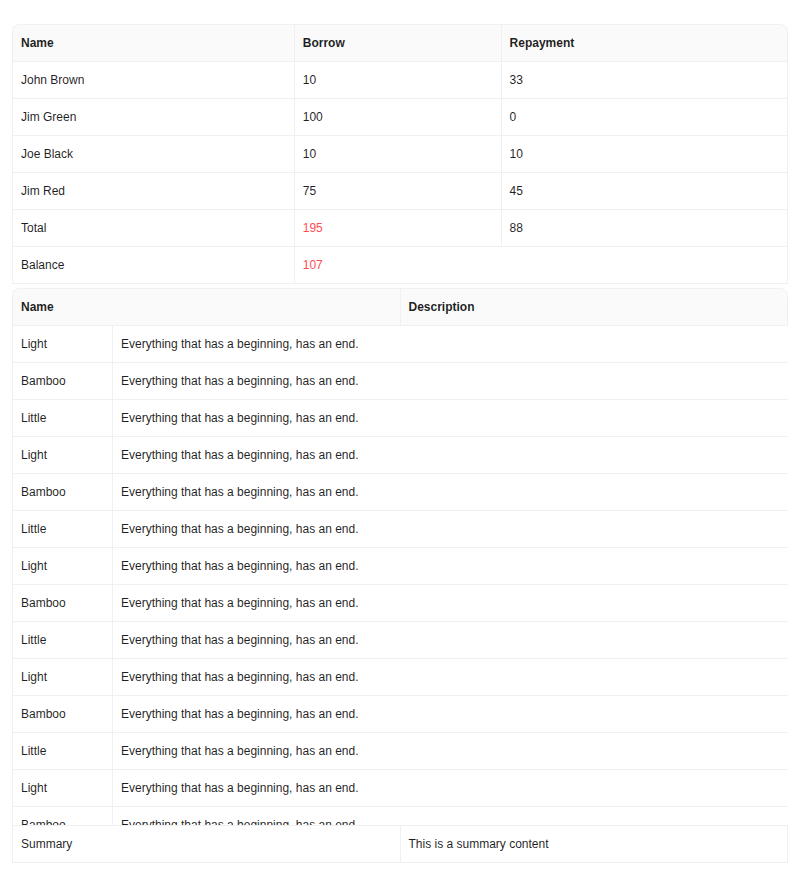Click the Balance row label
Viewport: 800px width, 887px height.
pyautogui.click(x=41, y=264)
